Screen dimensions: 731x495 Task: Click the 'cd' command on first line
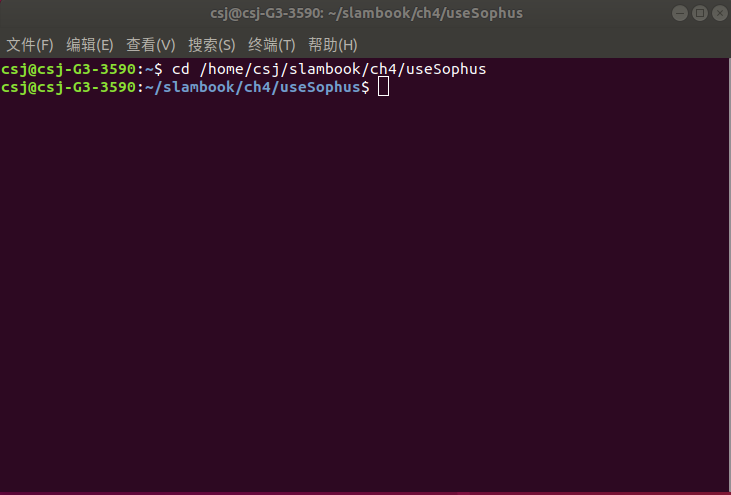pos(181,69)
